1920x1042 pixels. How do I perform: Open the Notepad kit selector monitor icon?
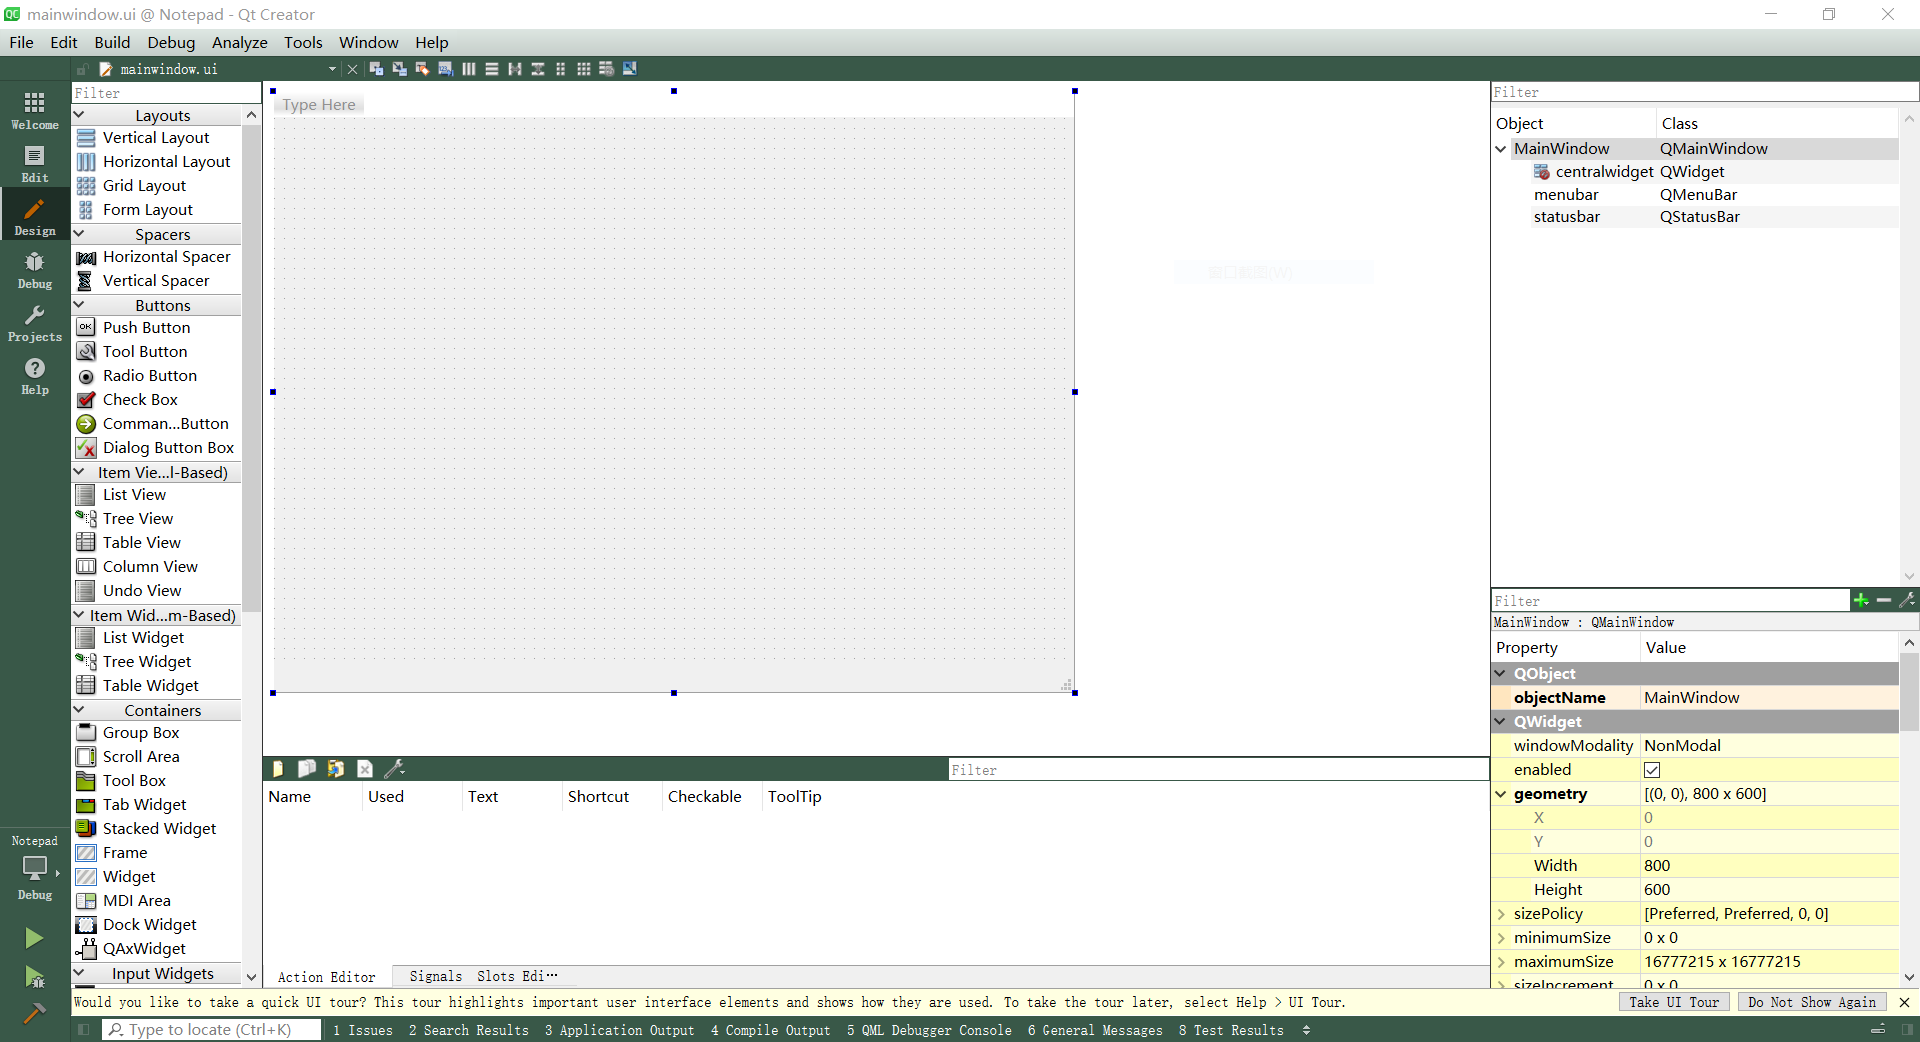click(35, 867)
